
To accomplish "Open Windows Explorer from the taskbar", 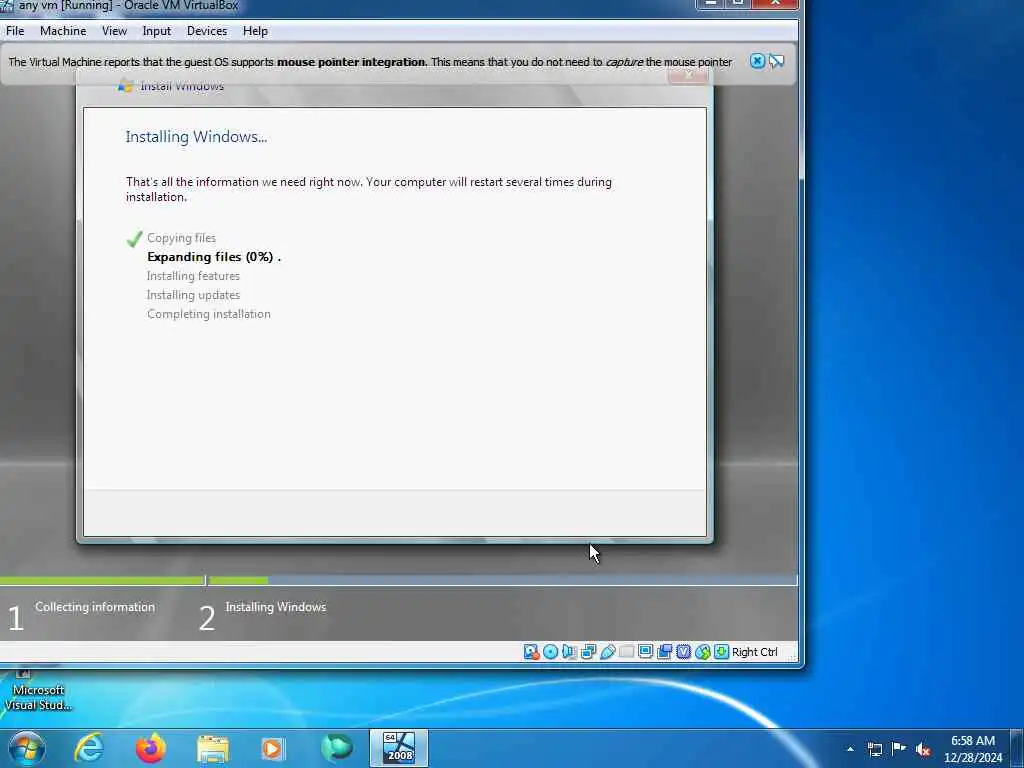I will [x=213, y=748].
